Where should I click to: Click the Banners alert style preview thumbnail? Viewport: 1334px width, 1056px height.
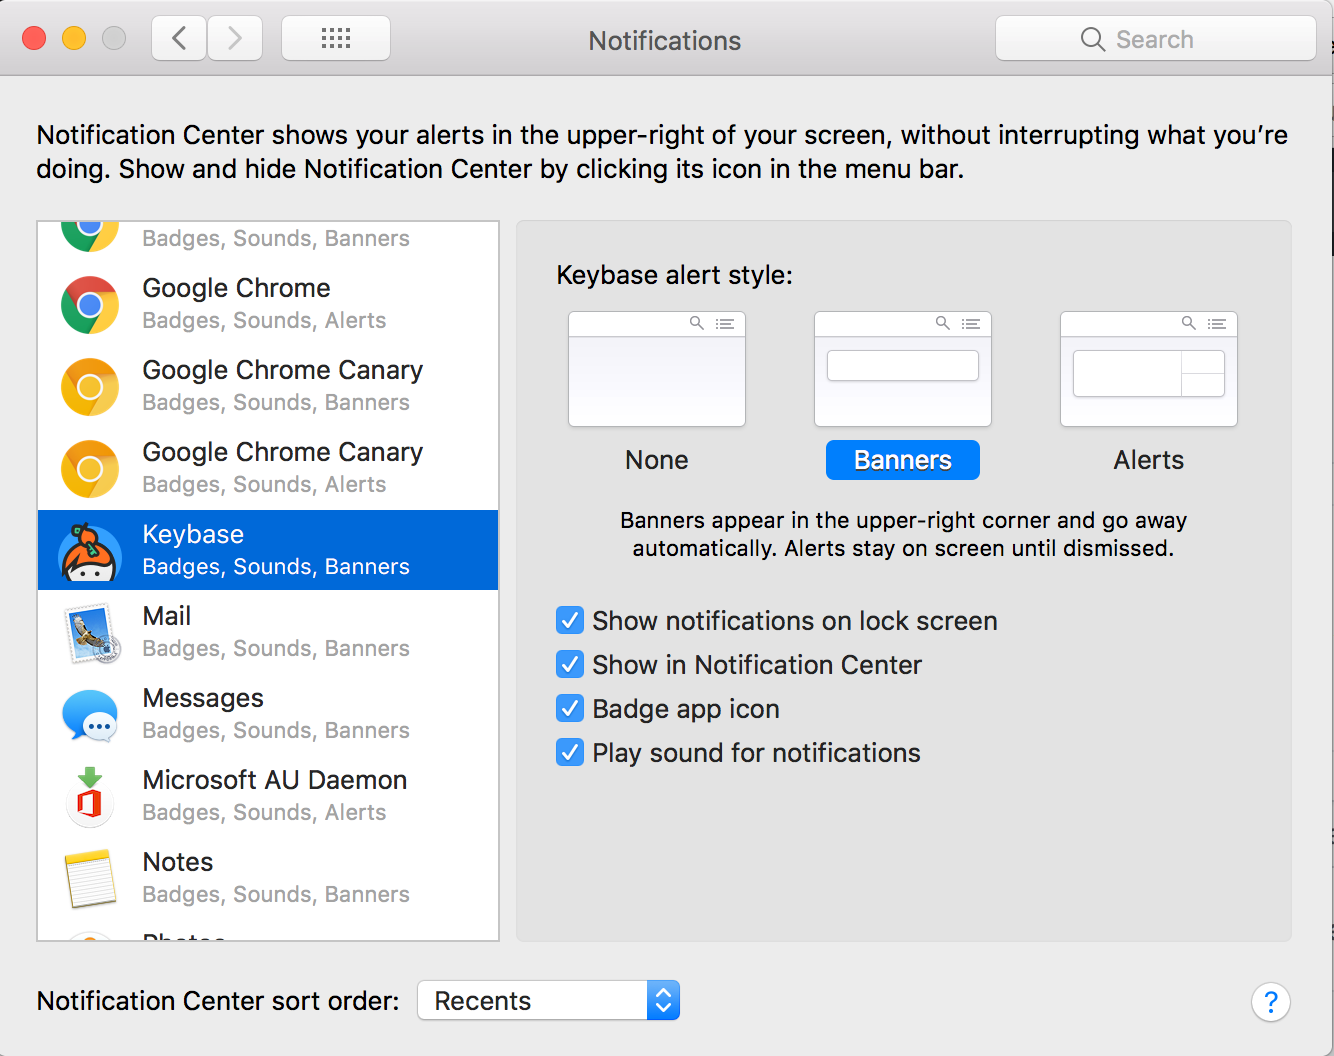pos(903,369)
